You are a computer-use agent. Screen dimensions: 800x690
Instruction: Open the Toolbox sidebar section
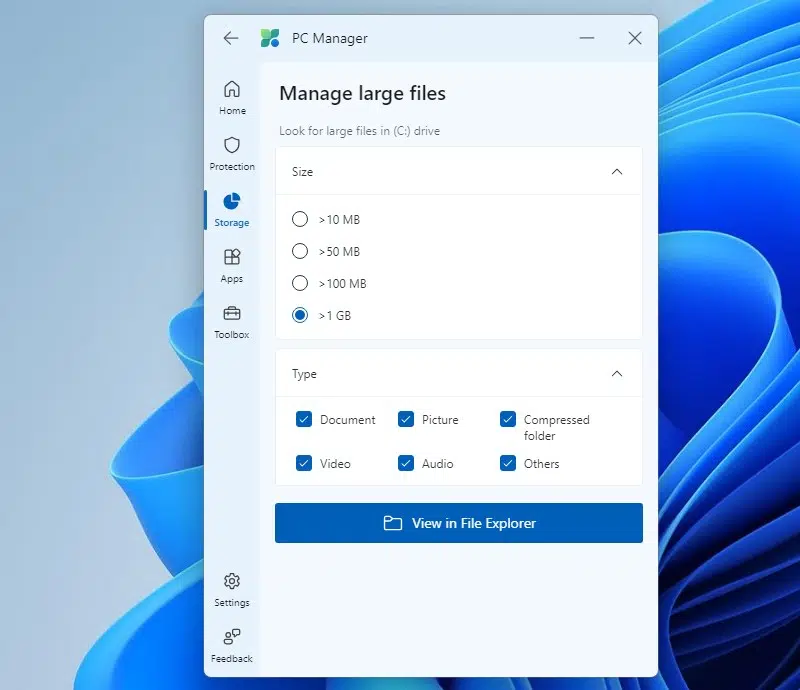tap(232, 321)
